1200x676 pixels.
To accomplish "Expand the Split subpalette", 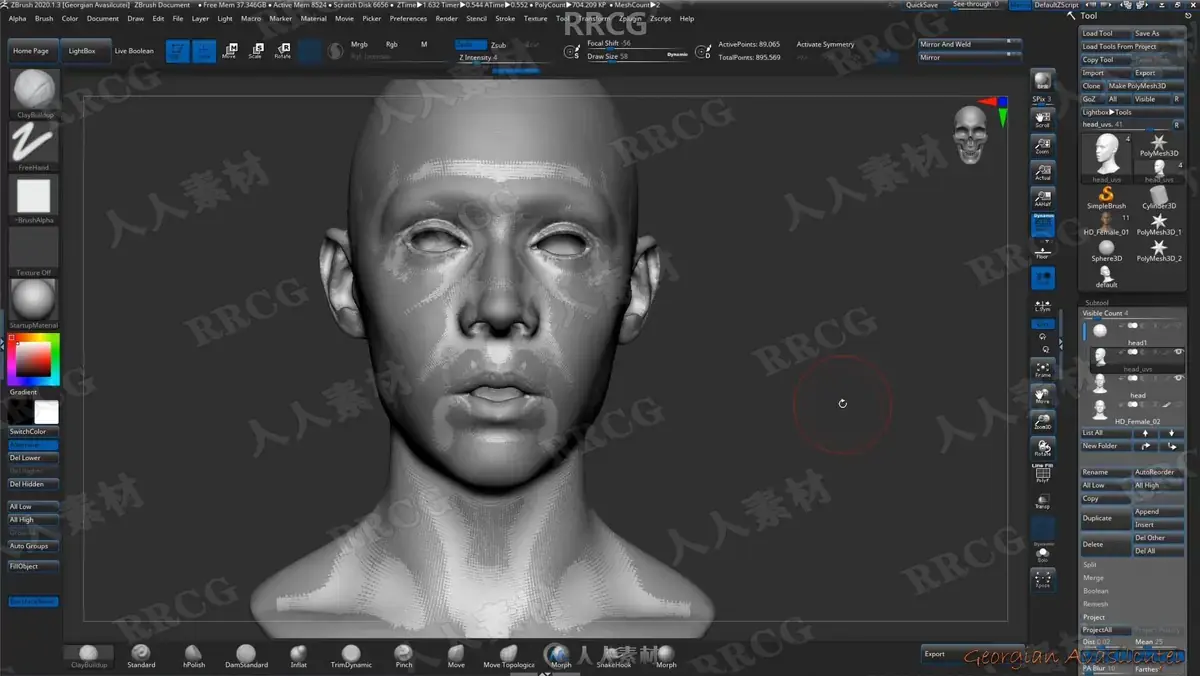I will click(1089, 565).
